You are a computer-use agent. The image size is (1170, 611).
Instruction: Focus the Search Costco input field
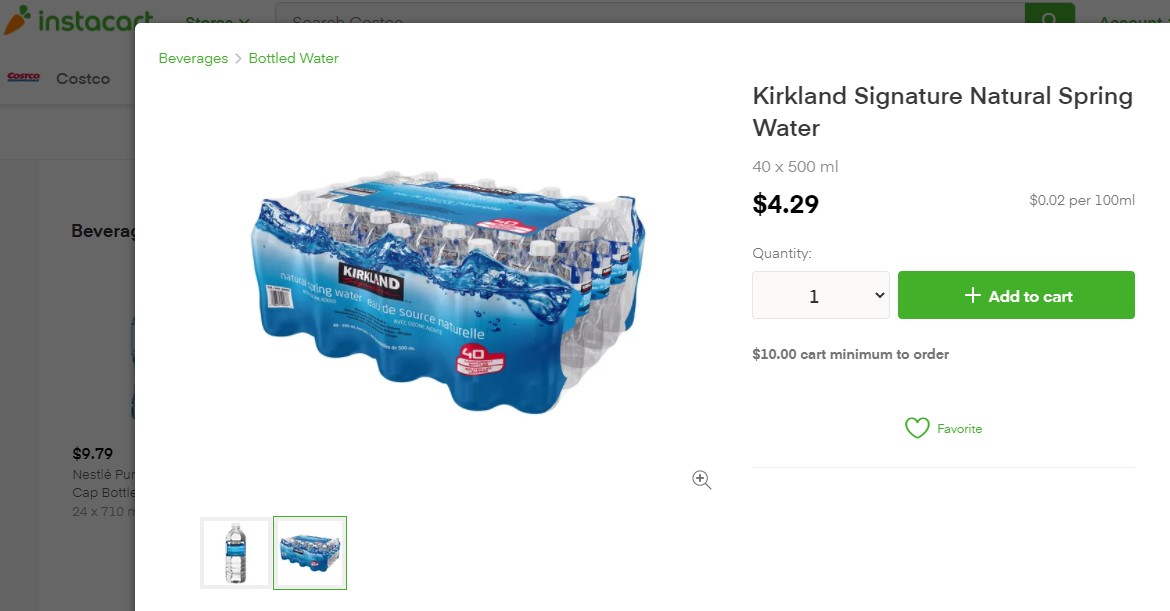(x=650, y=14)
